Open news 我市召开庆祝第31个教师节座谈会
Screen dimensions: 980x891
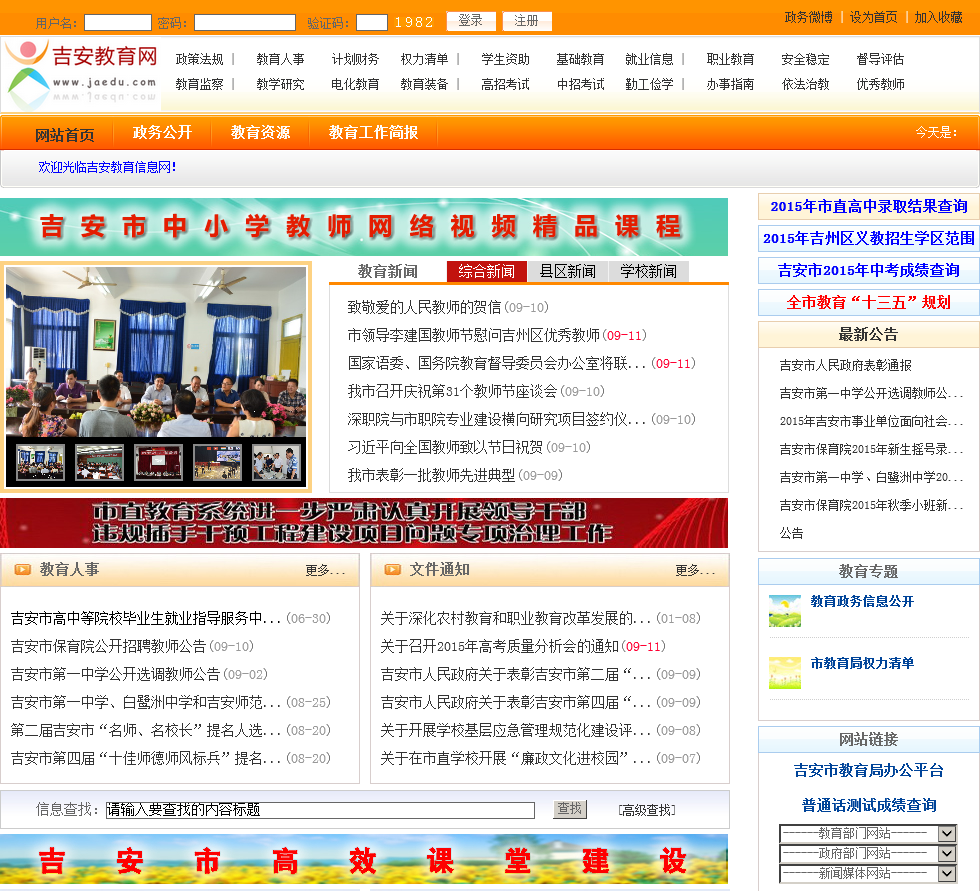pyautogui.click(x=452, y=391)
